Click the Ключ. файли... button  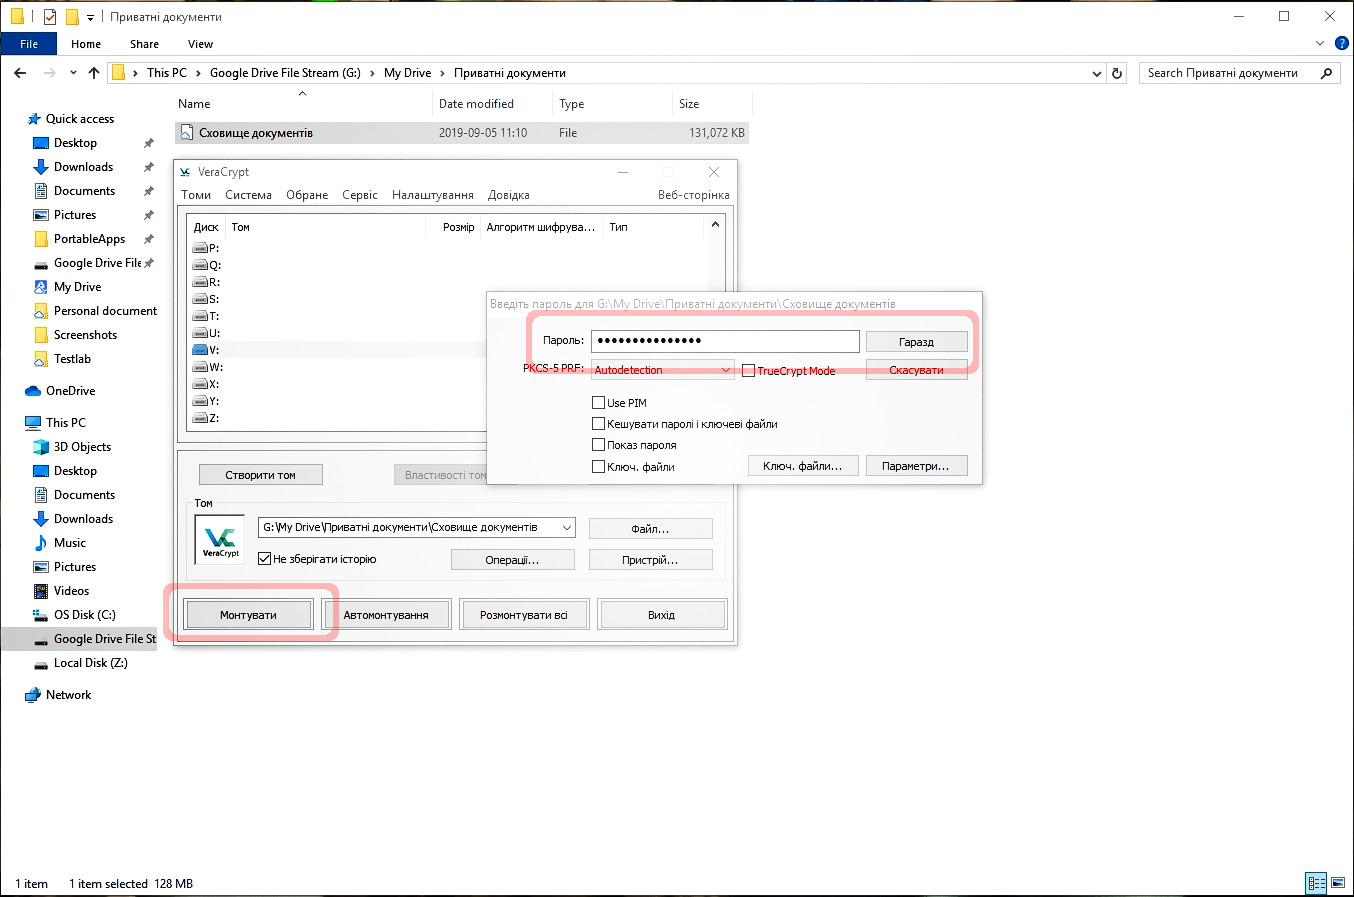coord(802,466)
